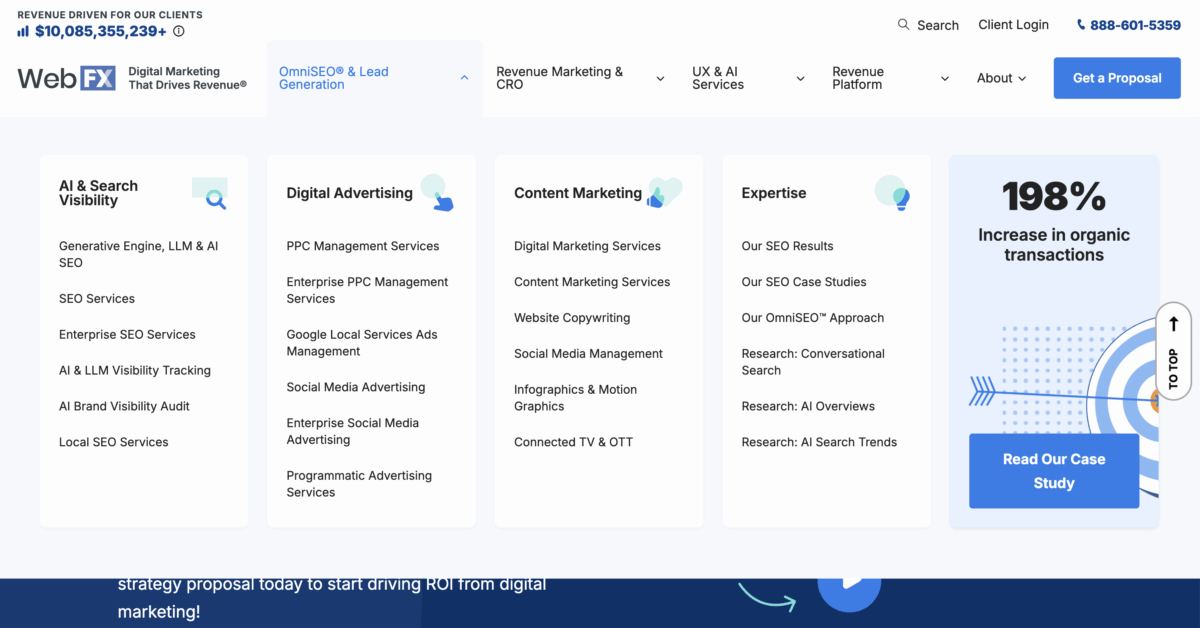Go to Content Marketing Services
1200x628 pixels.
click(x=592, y=282)
